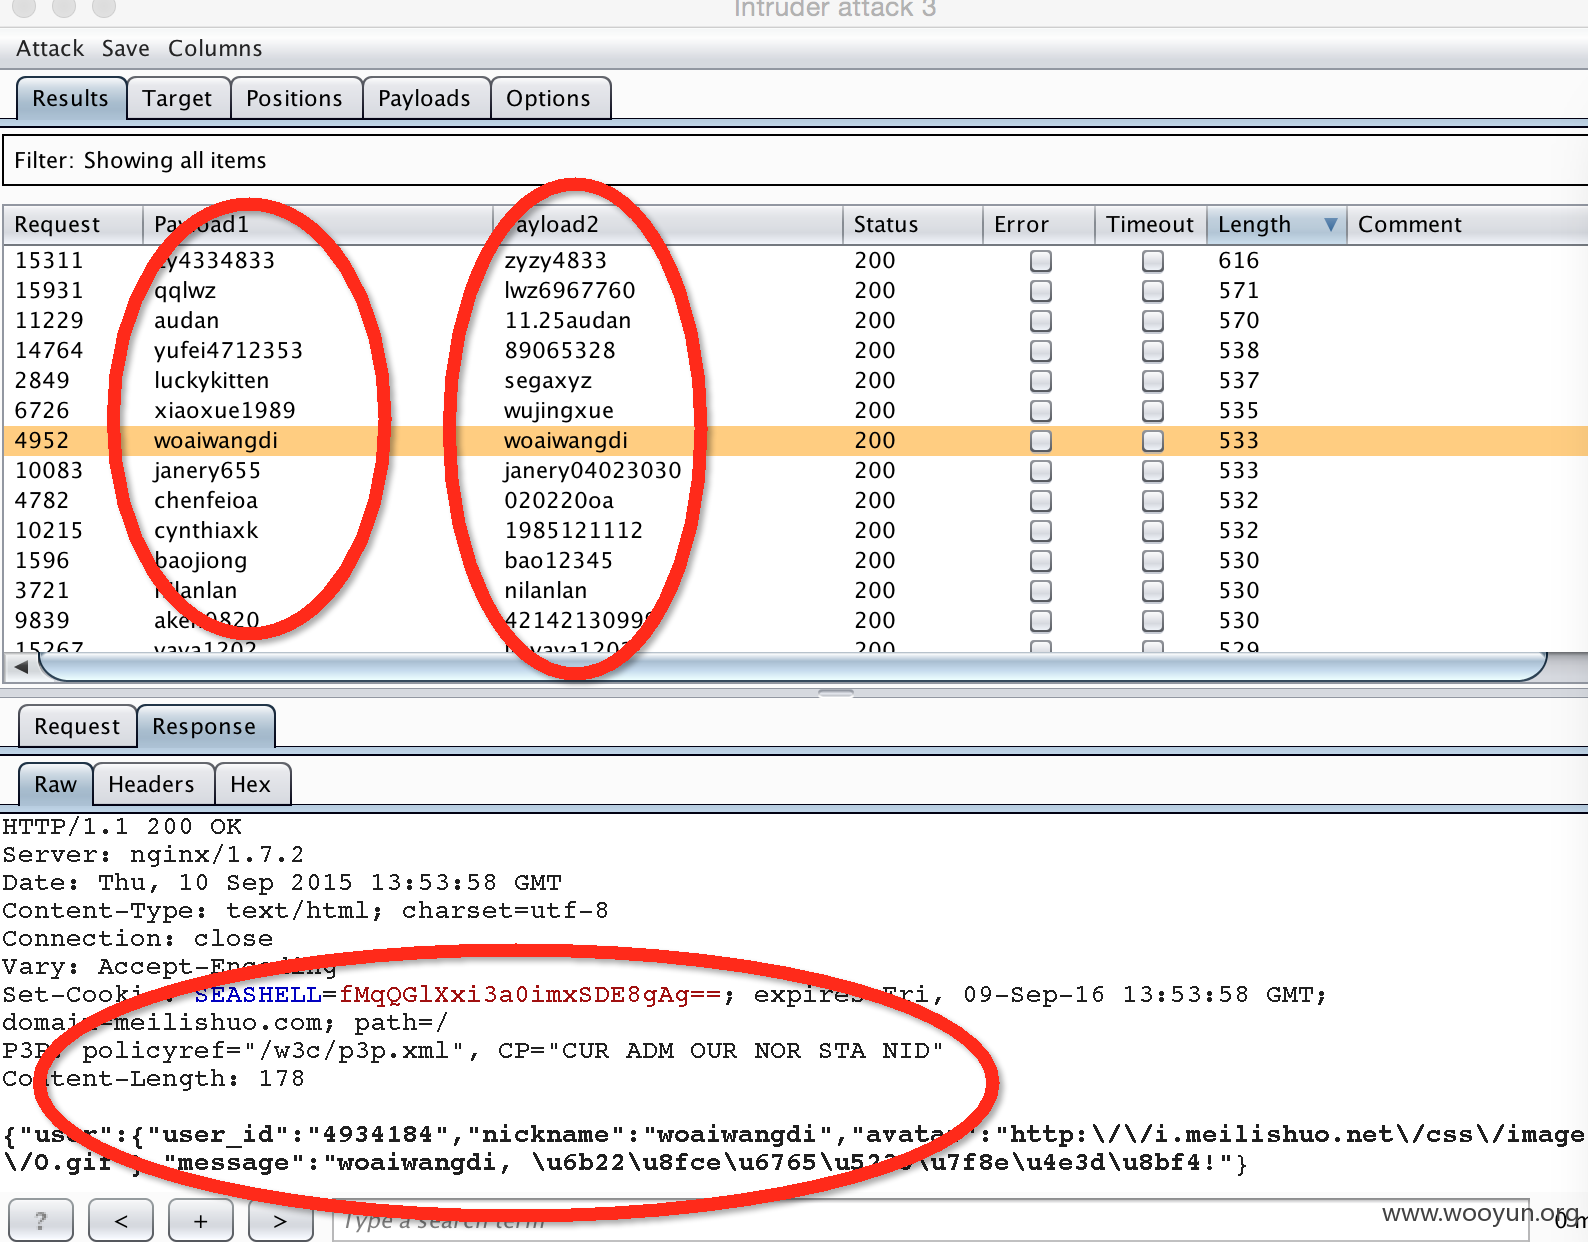The width and height of the screenshot is (1588, 1242).
Task: Select row with payload 'luckykitten'
Action: [x=795, y=380]
